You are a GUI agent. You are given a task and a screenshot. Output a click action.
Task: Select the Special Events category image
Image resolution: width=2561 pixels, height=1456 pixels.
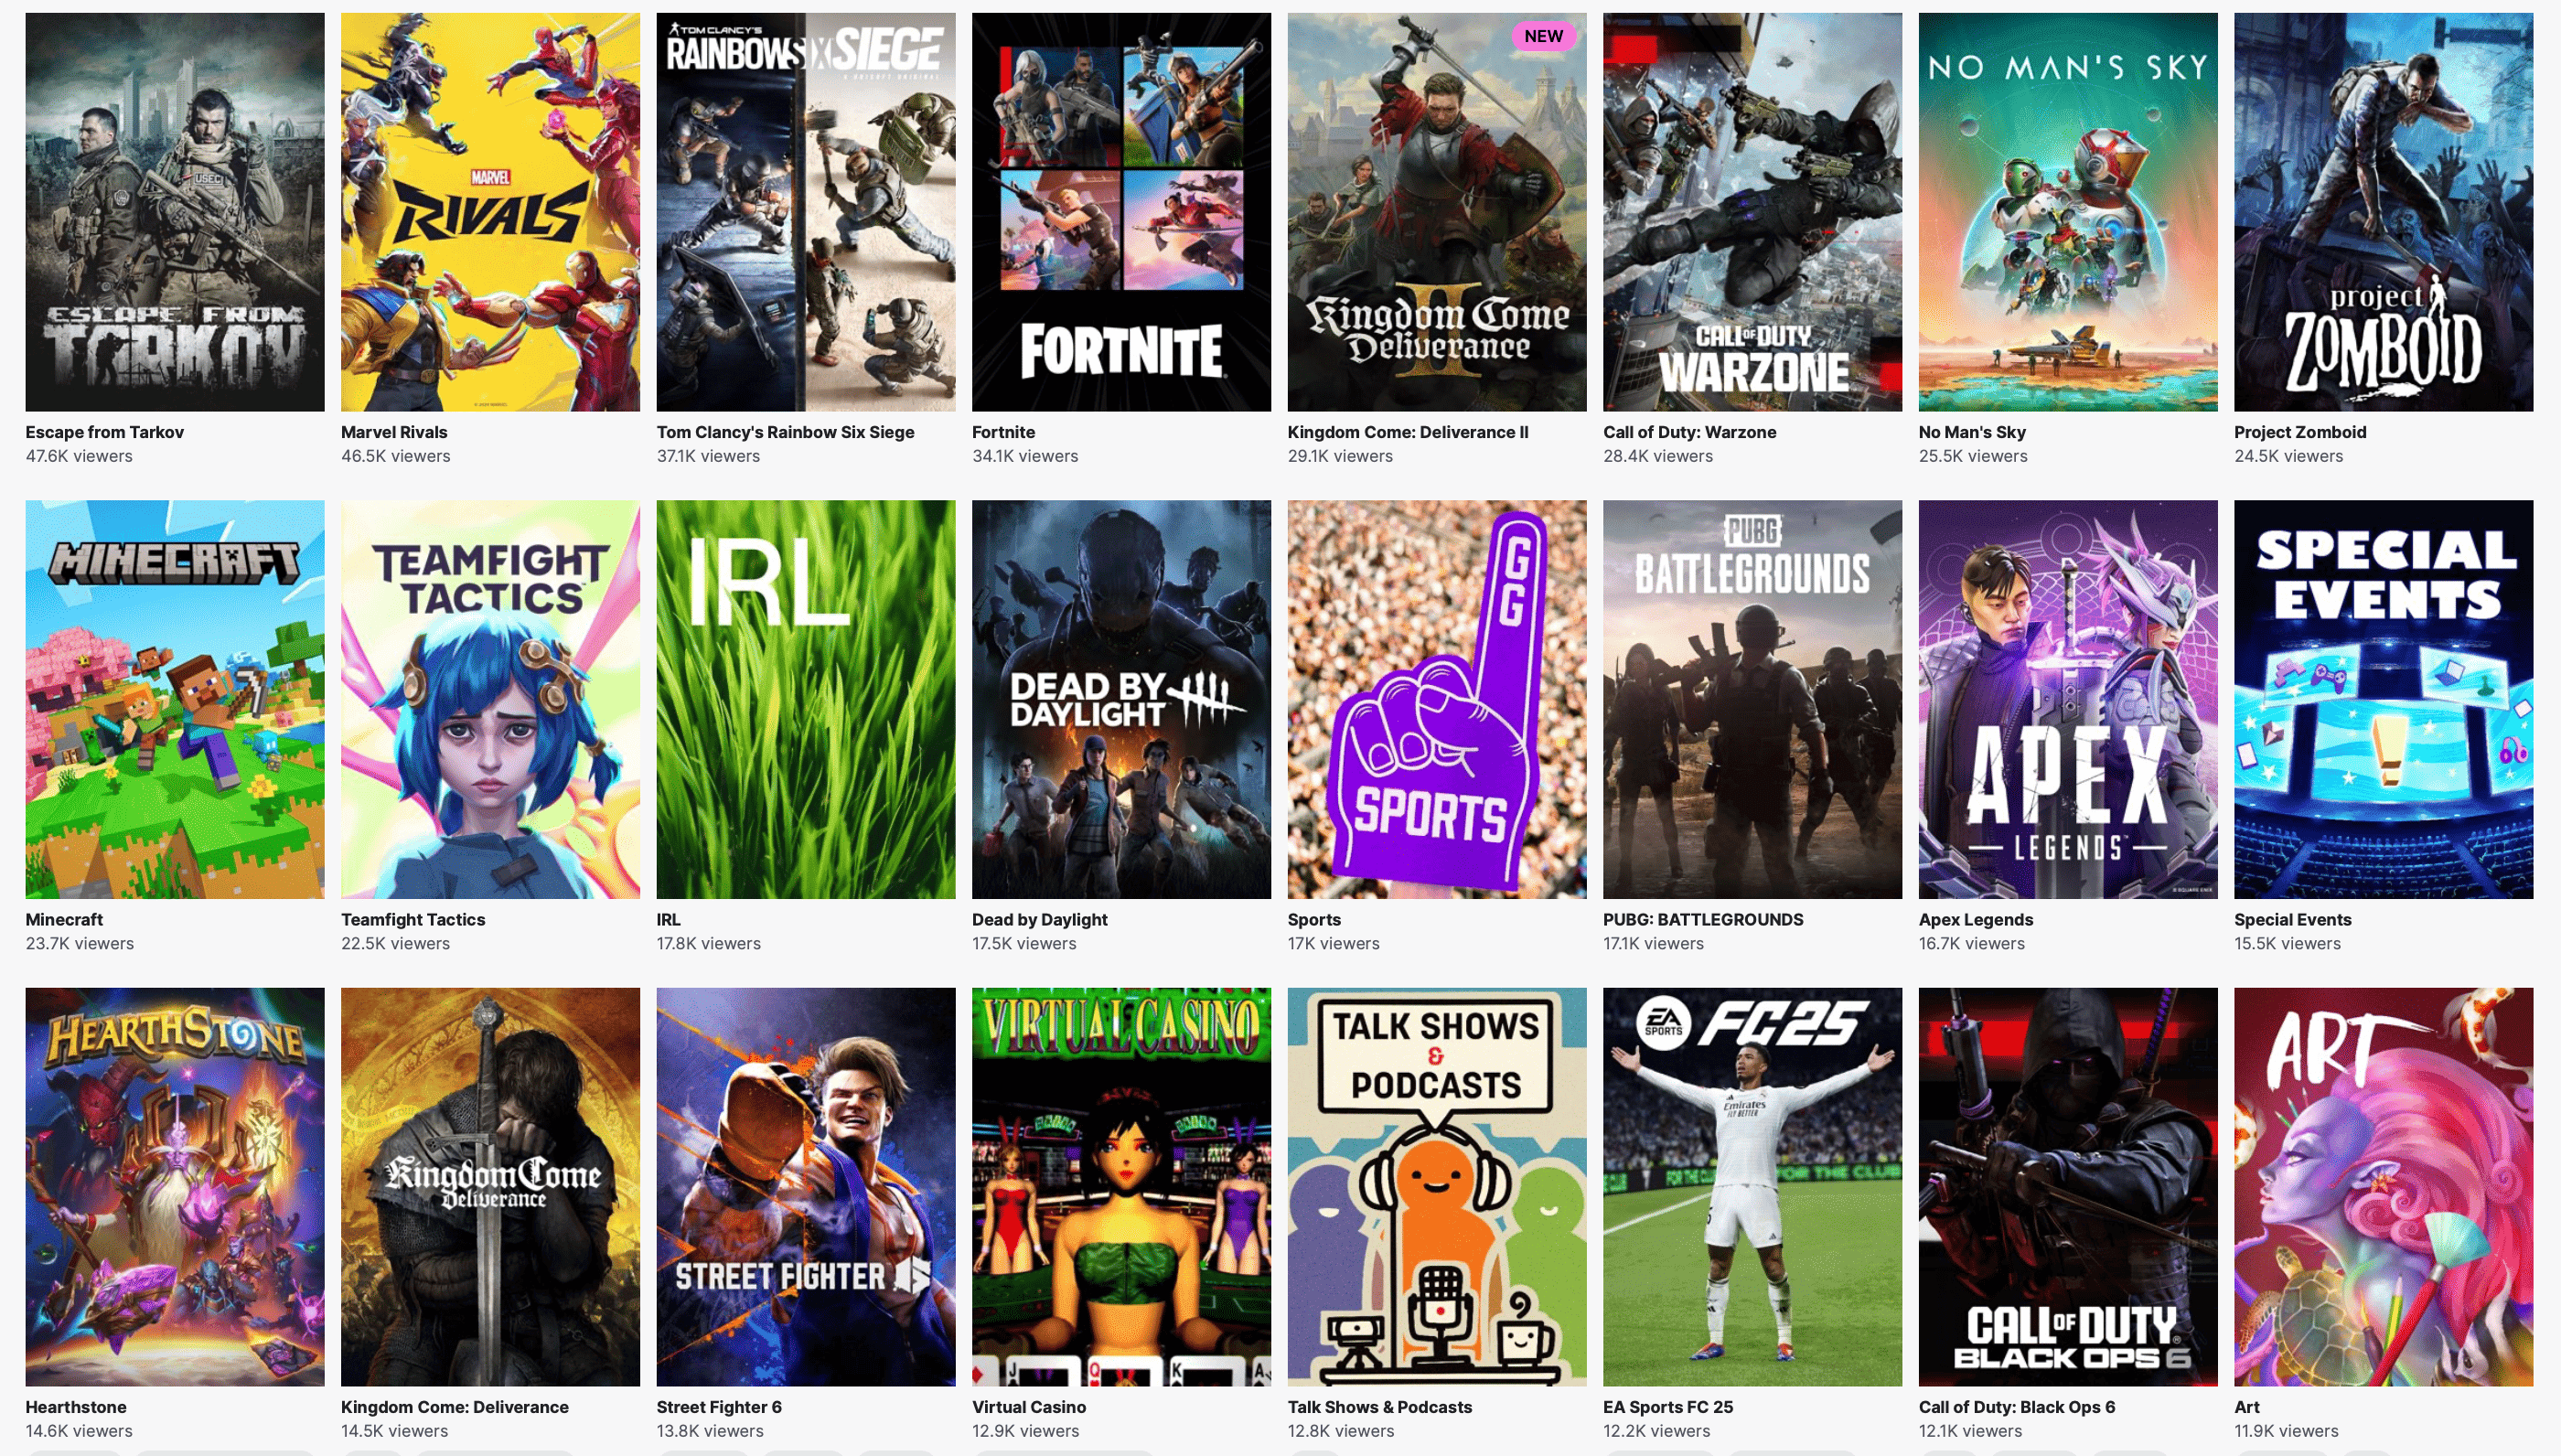pos(2383,699)
